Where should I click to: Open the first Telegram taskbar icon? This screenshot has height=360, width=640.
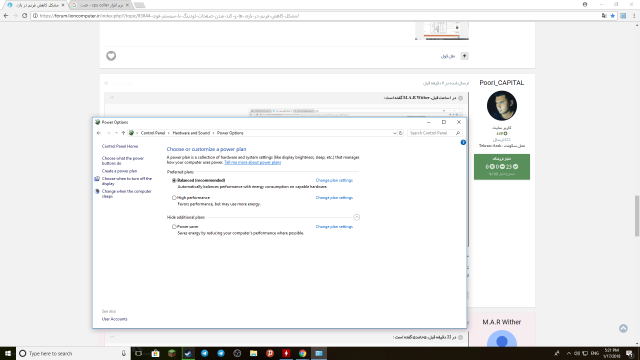[x=204, y=353]
